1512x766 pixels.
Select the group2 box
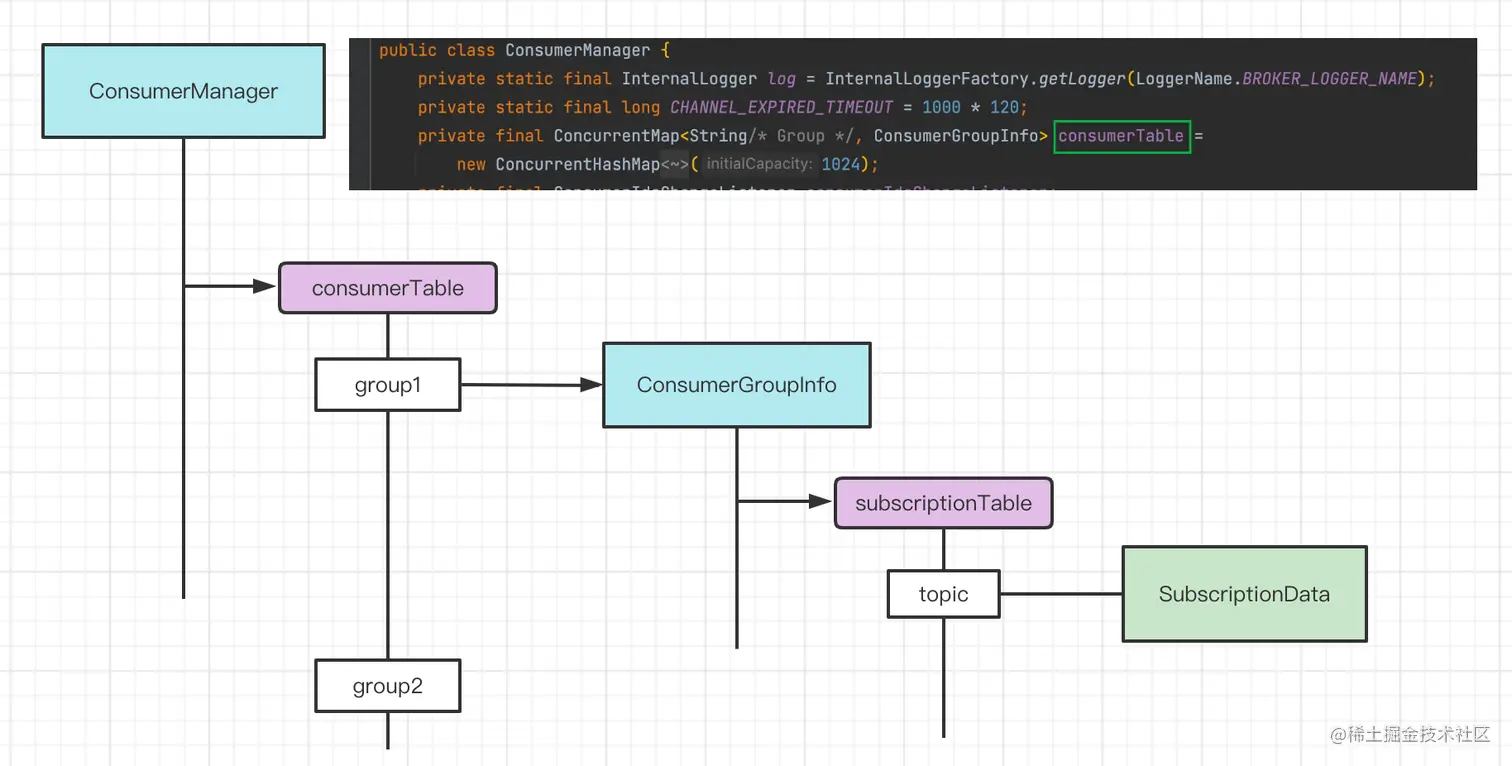pos(387,686)
